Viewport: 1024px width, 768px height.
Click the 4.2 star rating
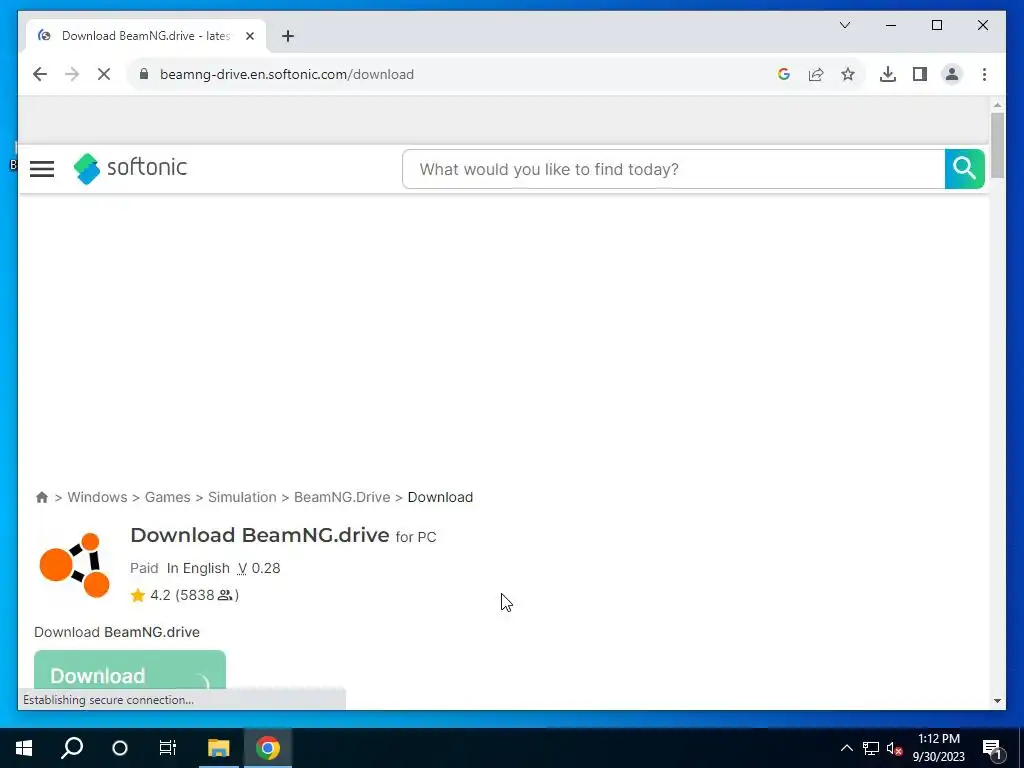[x=184, y=595]
